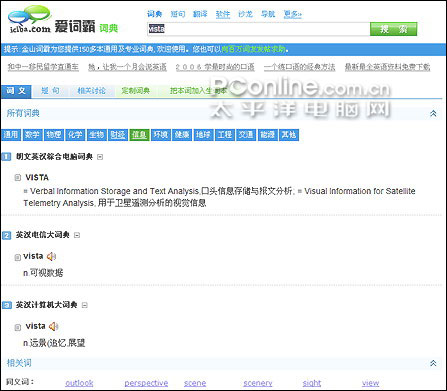Click the number 1 badge beside 明文英汉综合电脑词典

6,156
